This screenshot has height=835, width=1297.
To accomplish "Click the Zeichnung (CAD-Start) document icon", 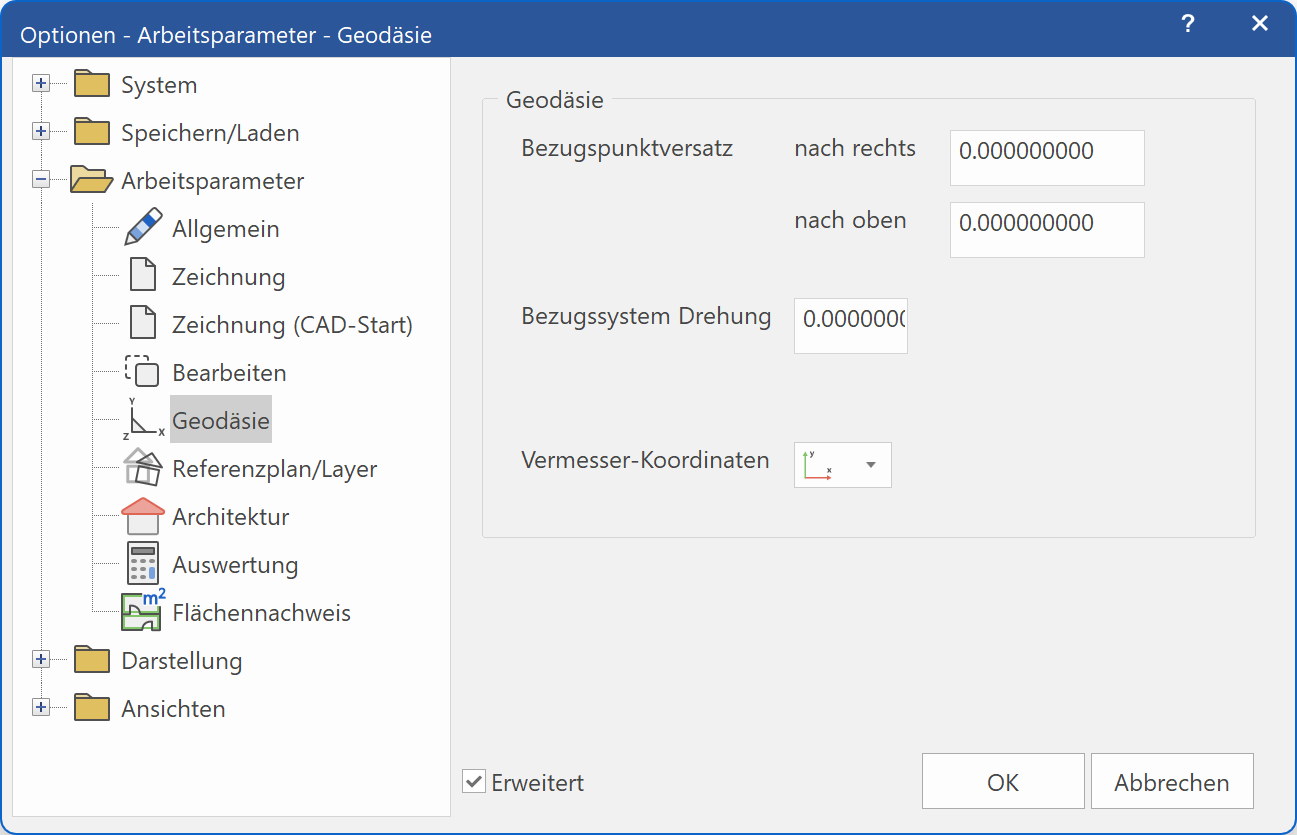I will [143, 323].
